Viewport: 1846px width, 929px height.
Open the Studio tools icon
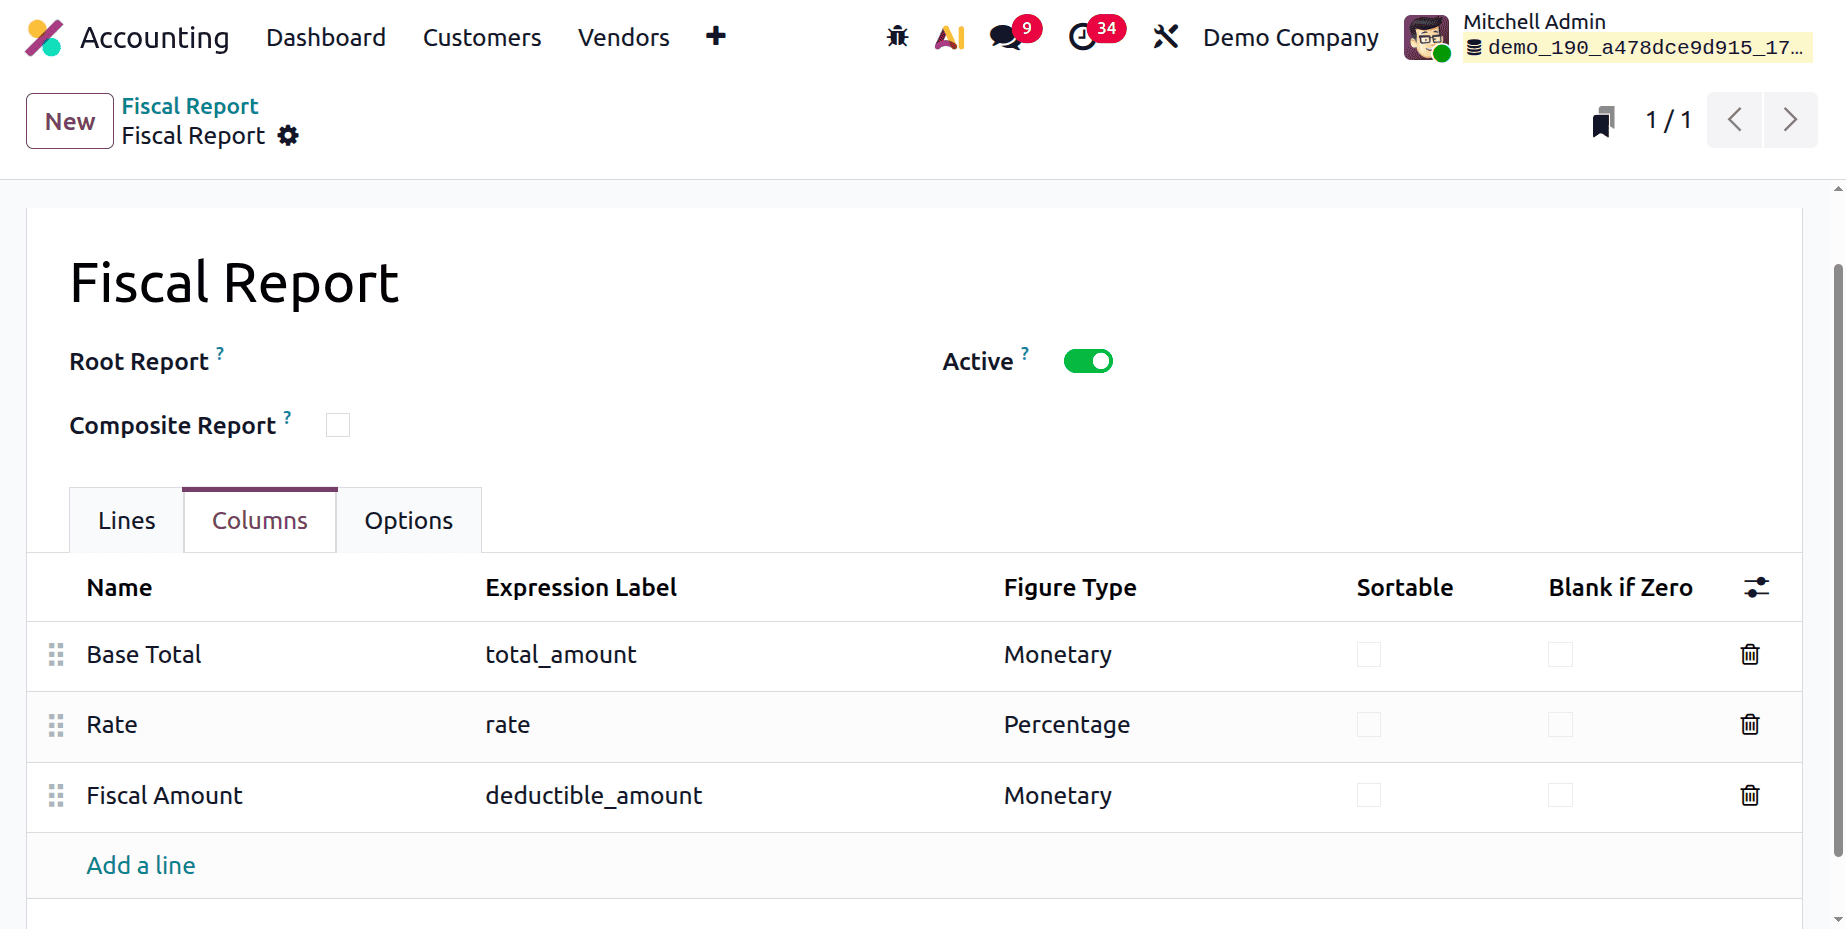pos(1165,37)
